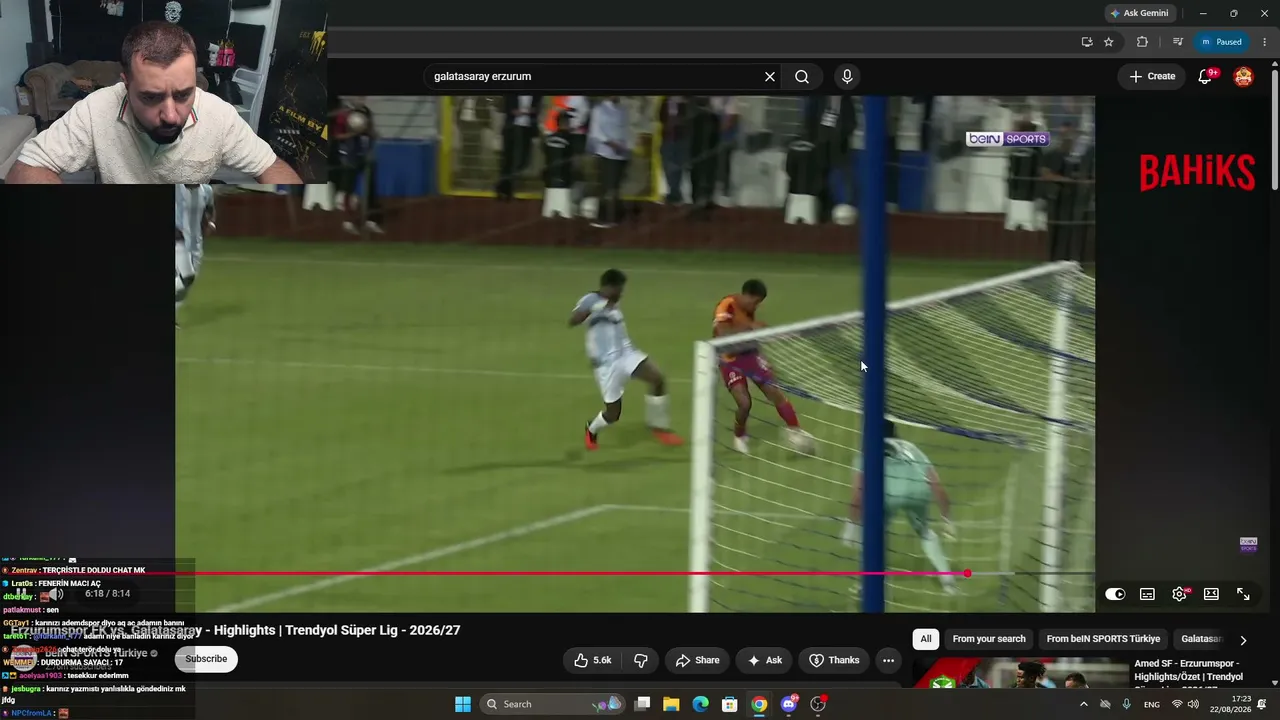
Task: Like the video with thumbs up
Action: click(x=592, y=660)
